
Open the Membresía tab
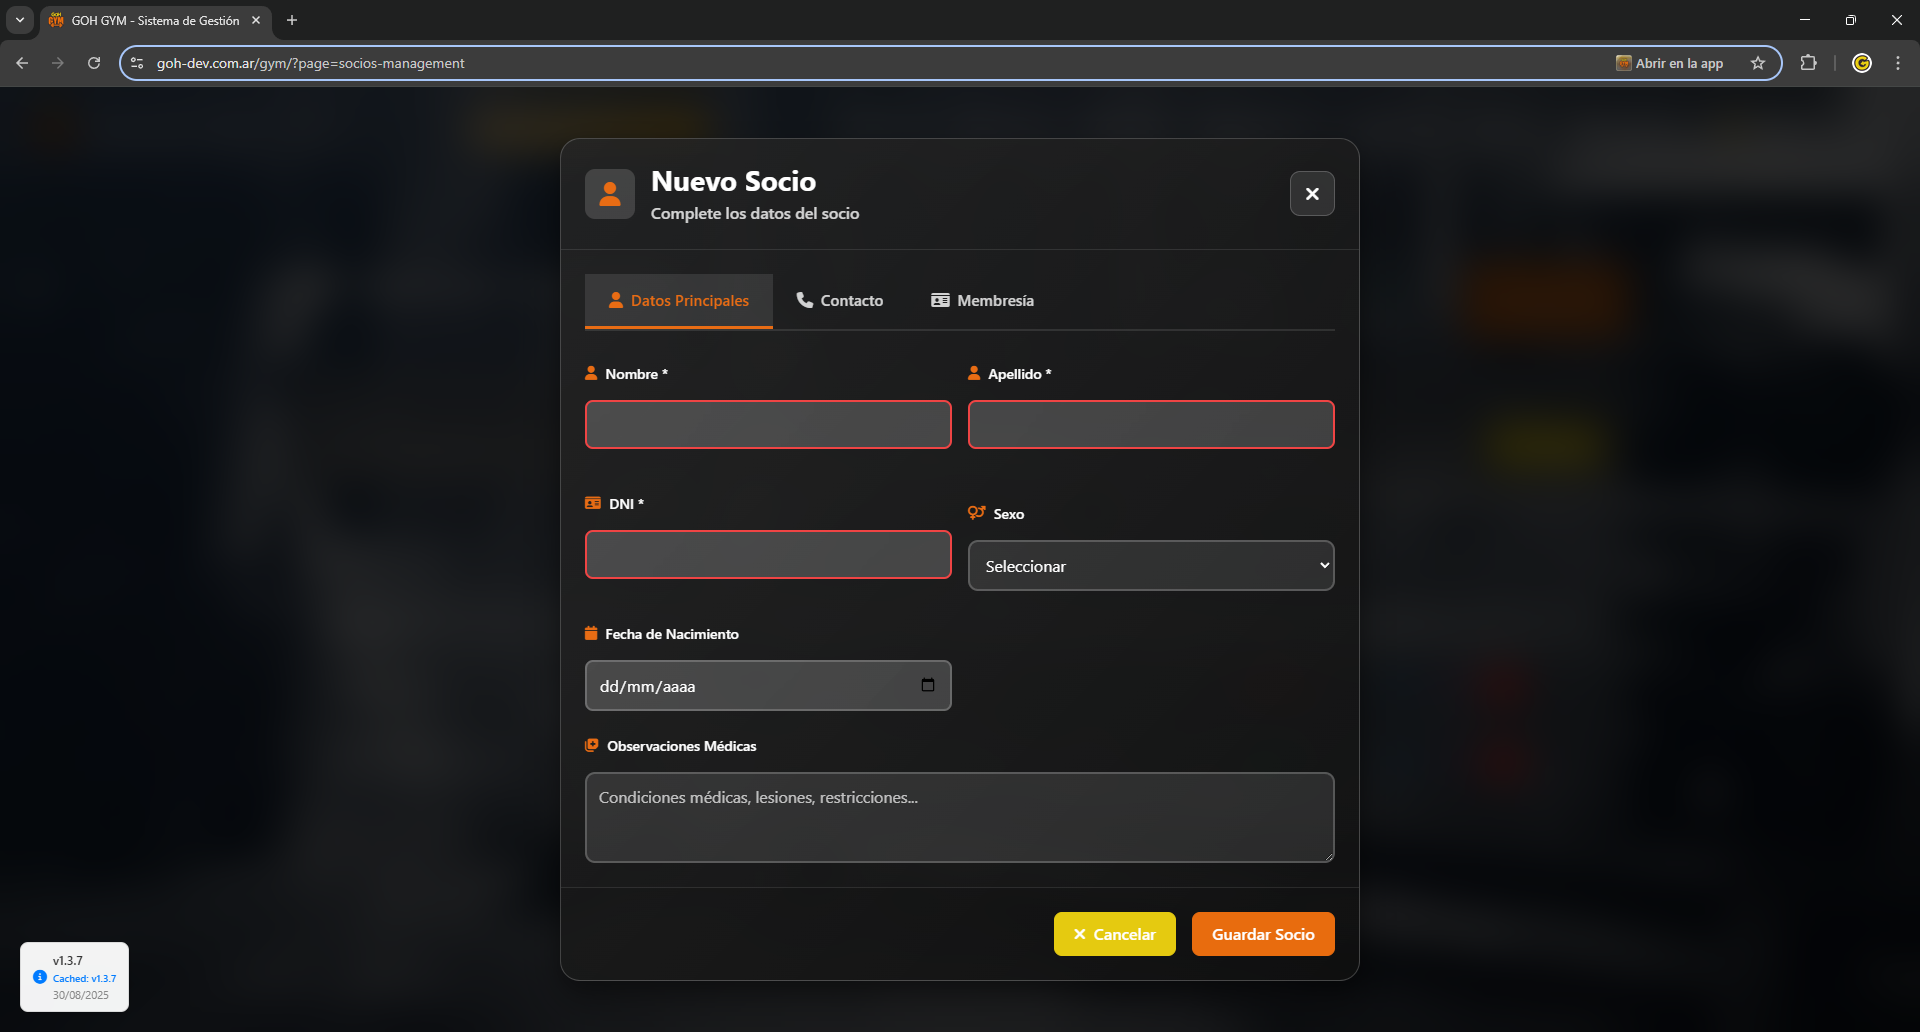pyautogui.click(x=982, y=301)
